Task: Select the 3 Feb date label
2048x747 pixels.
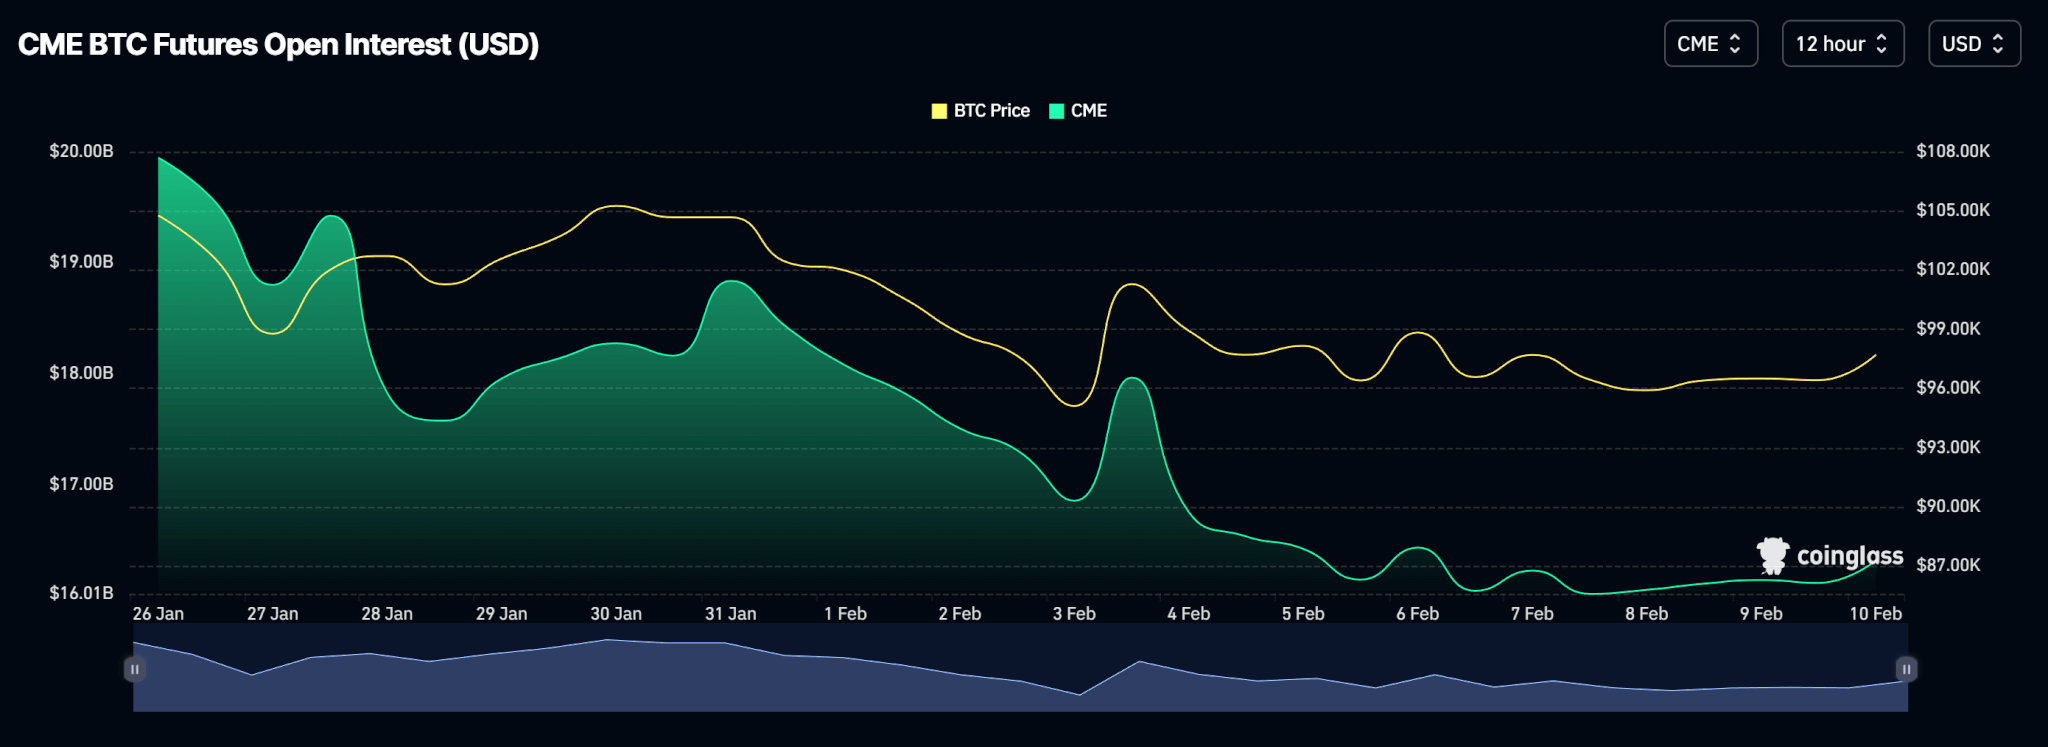Action: [1074, 614]
